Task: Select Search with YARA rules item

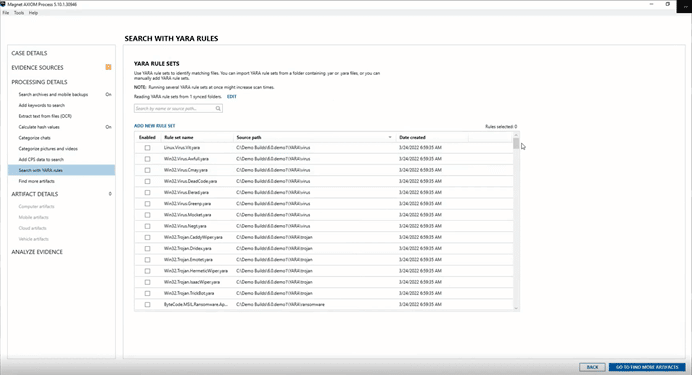Action: point(61,170)
